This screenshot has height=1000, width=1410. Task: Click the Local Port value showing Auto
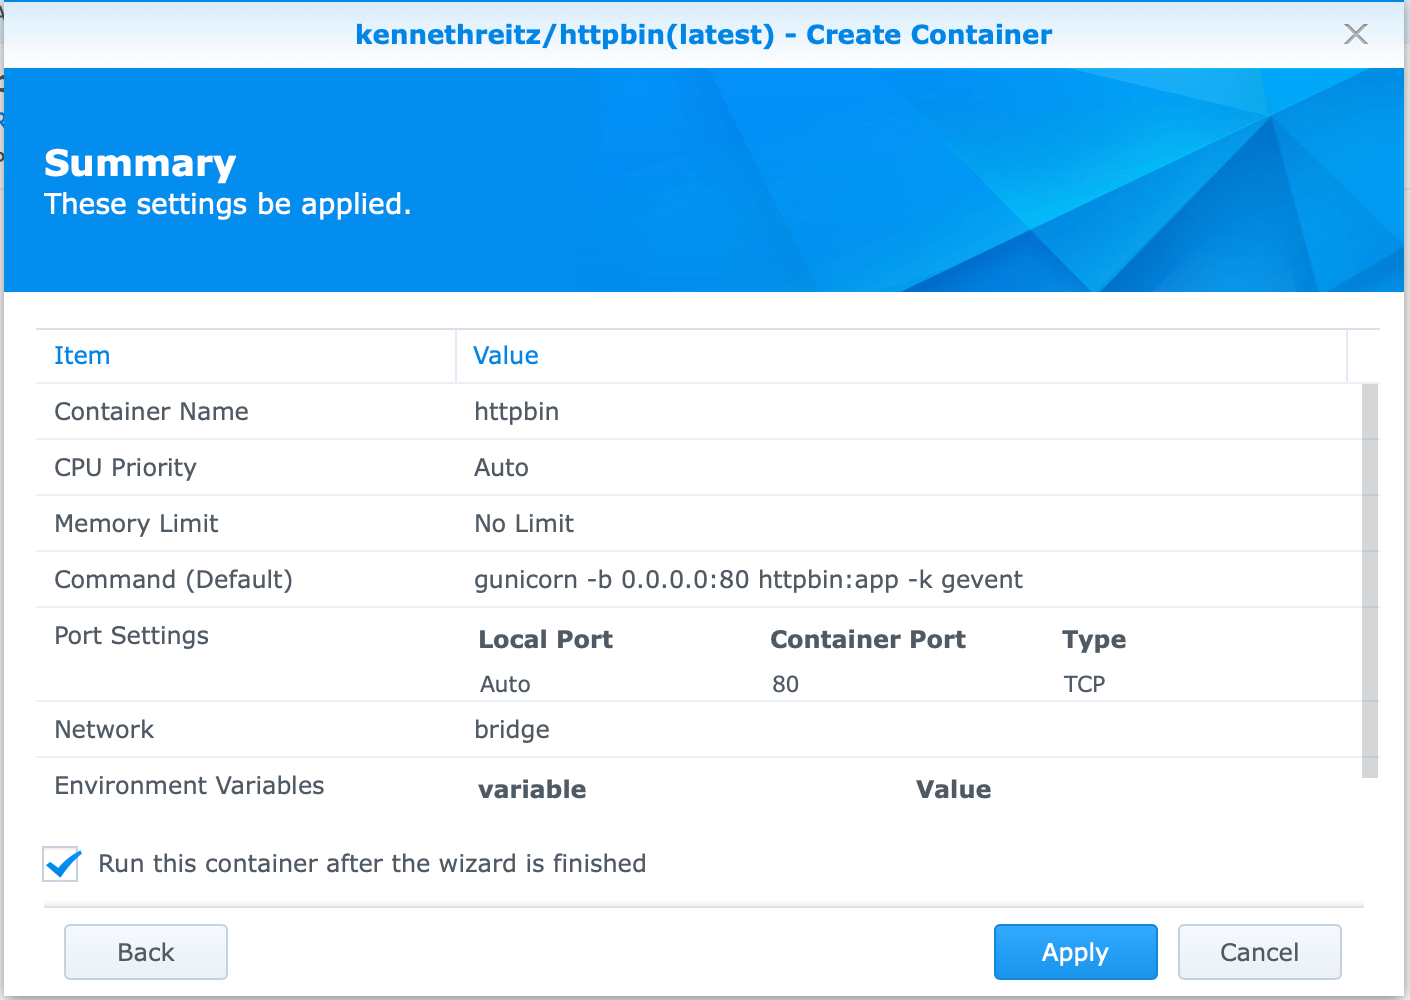pyautogui.click(x=505, y=683)
